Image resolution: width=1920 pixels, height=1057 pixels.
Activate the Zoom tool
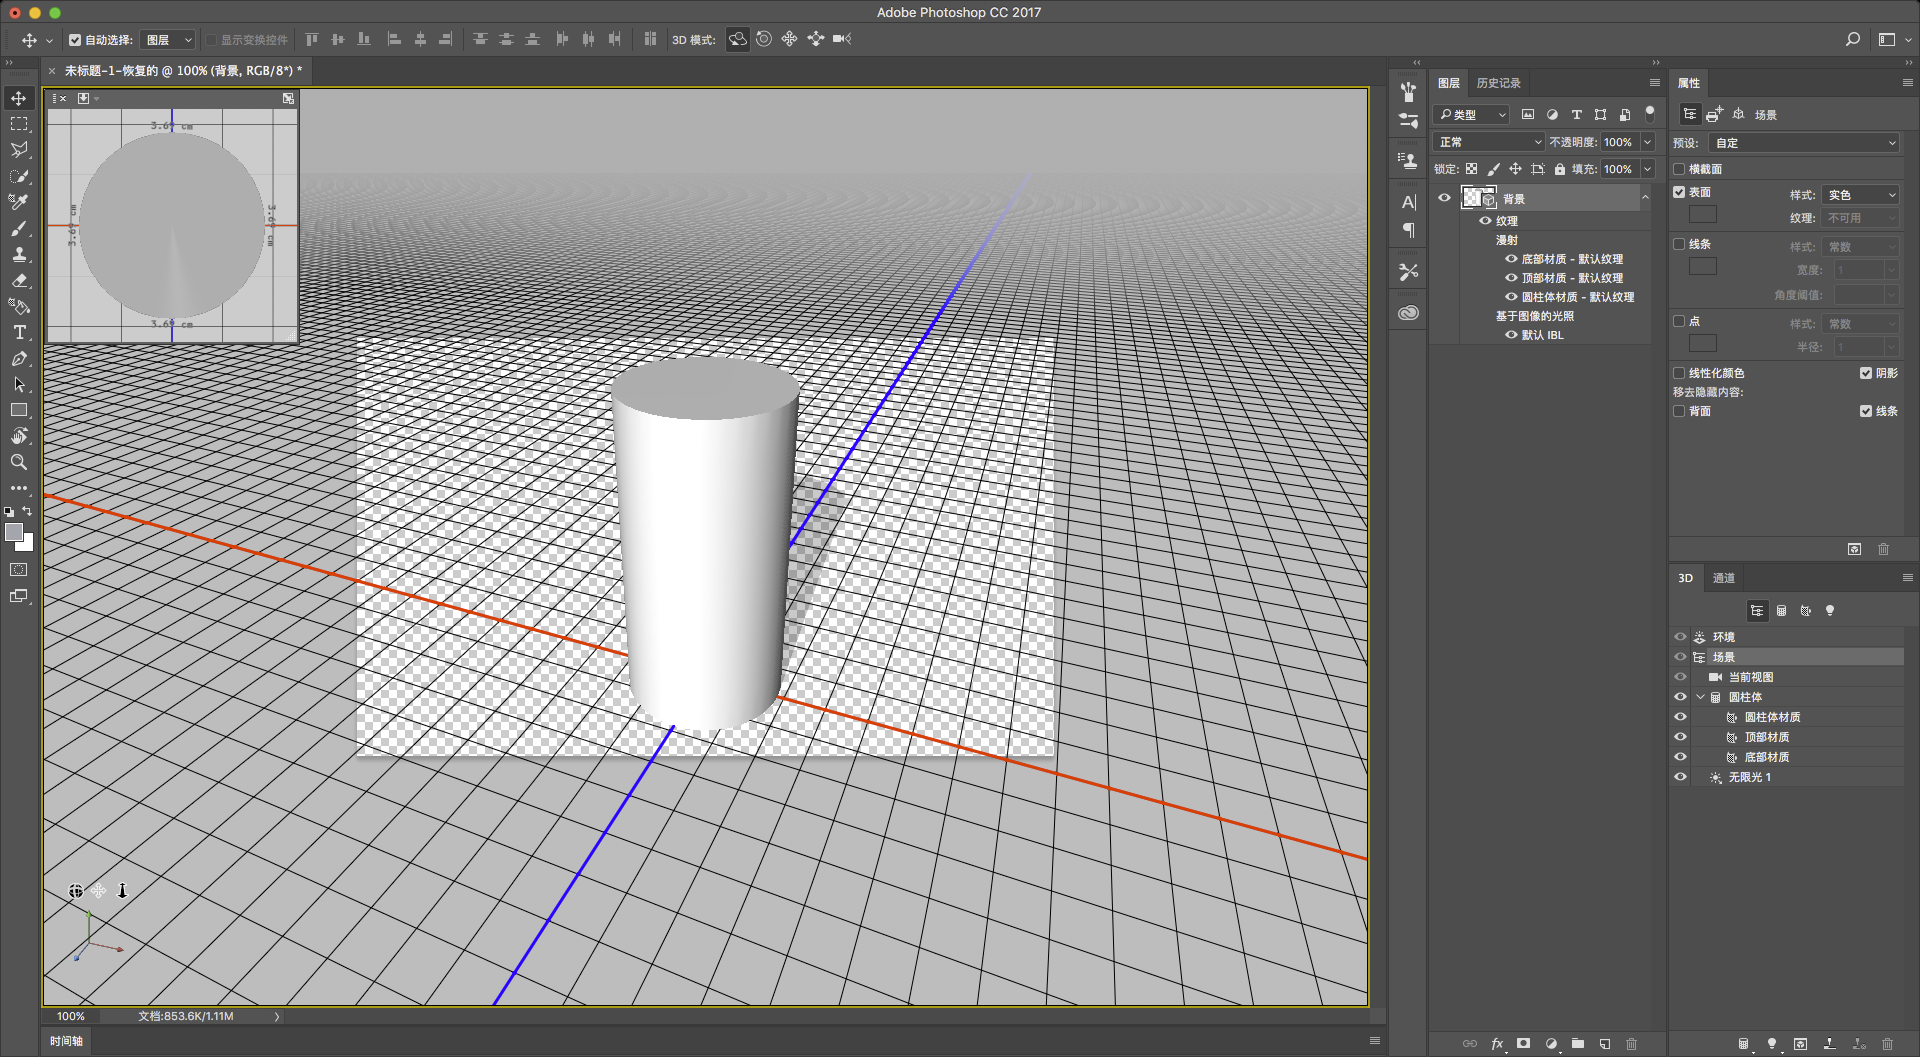click(x=19, y=462)
